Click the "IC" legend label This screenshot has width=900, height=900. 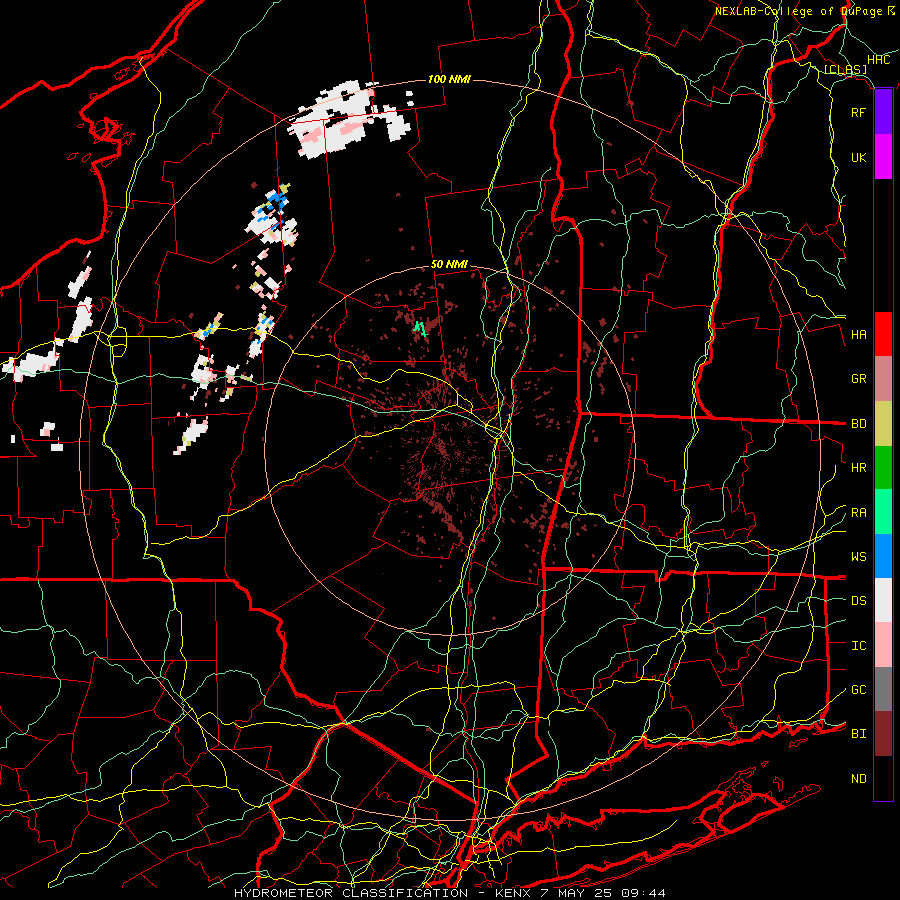point(858,646)
